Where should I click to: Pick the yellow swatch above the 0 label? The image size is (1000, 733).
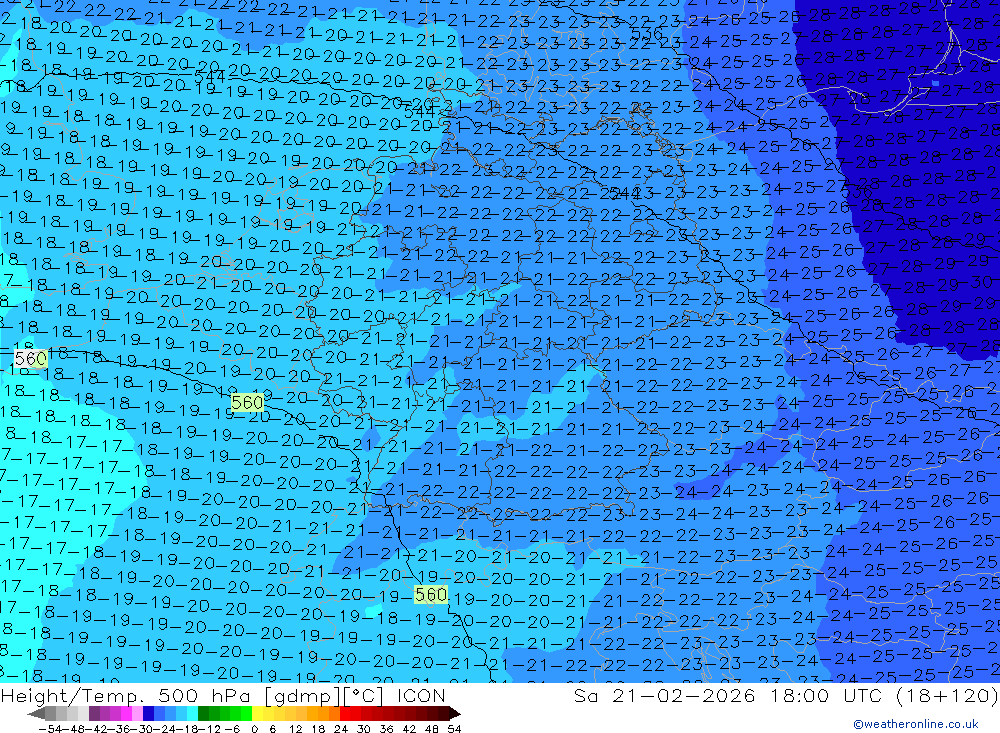(257, 713)
